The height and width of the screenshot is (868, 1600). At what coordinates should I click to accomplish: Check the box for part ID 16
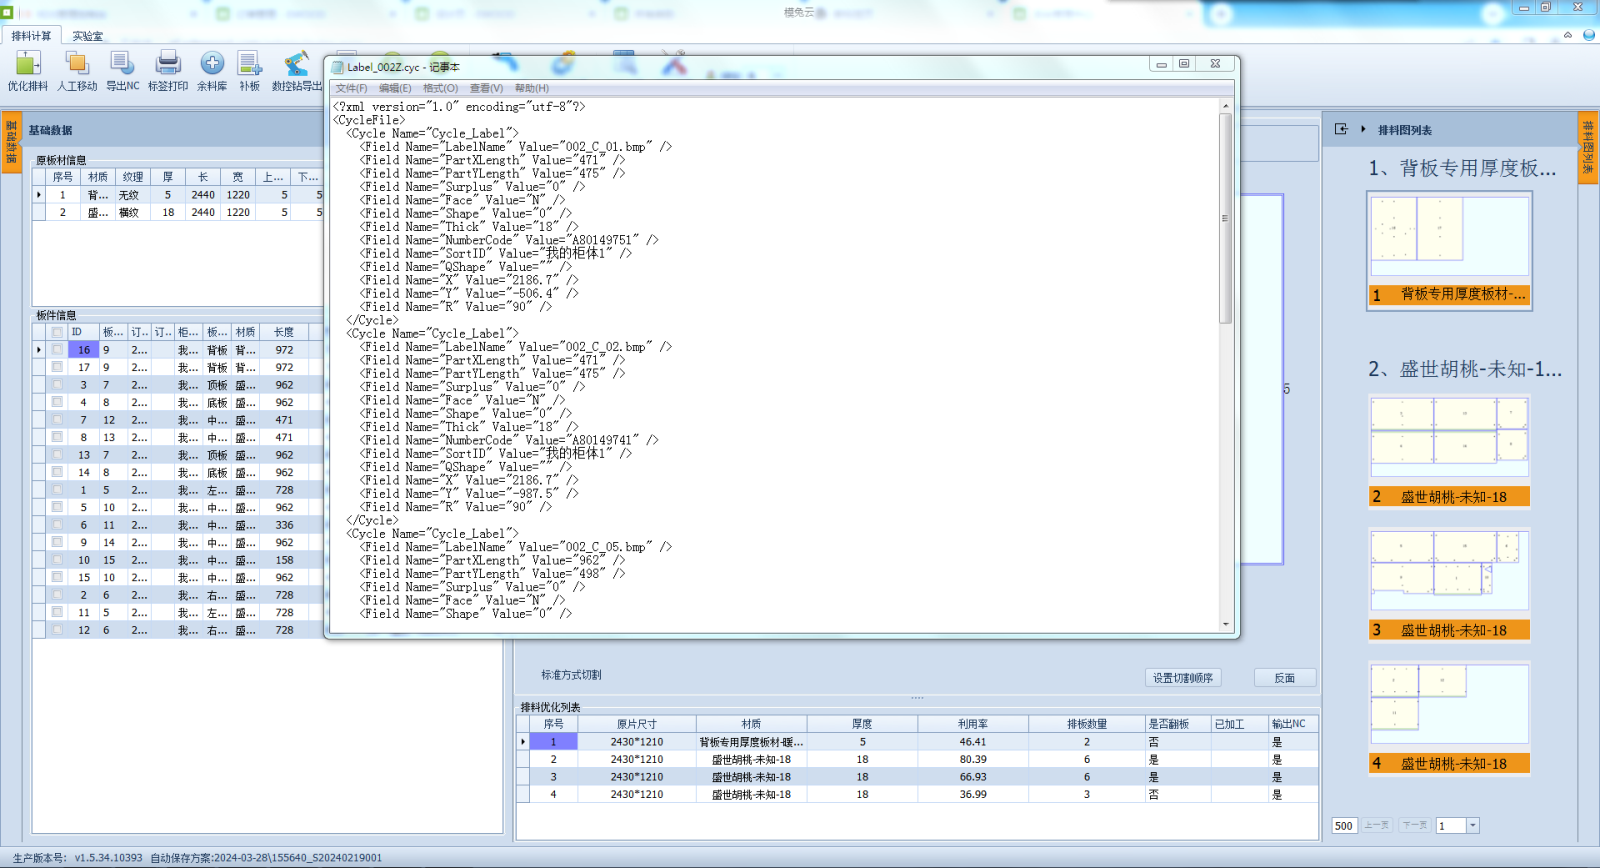pos(57,350)
